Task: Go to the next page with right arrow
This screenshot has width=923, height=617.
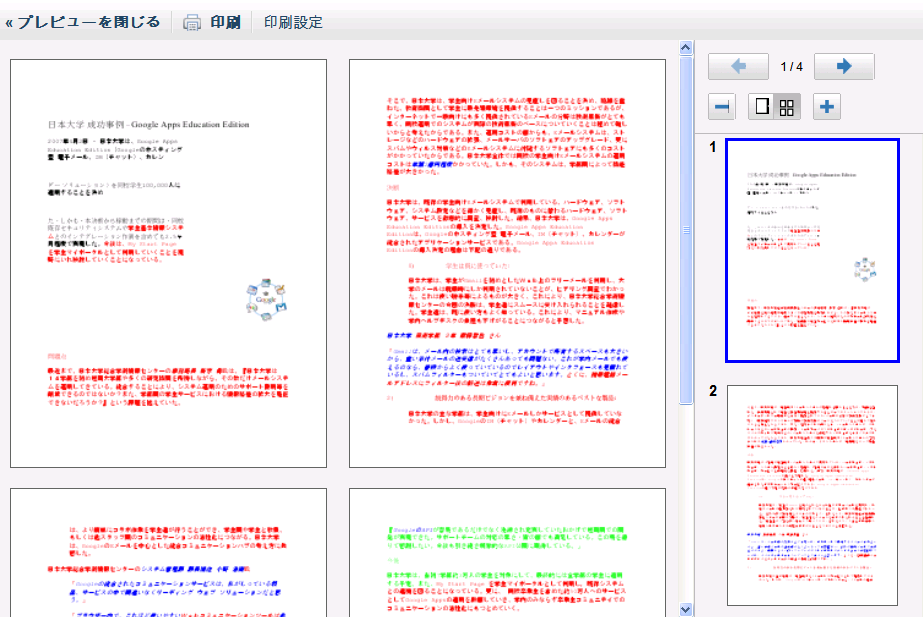Action: [x=844, y=66]
